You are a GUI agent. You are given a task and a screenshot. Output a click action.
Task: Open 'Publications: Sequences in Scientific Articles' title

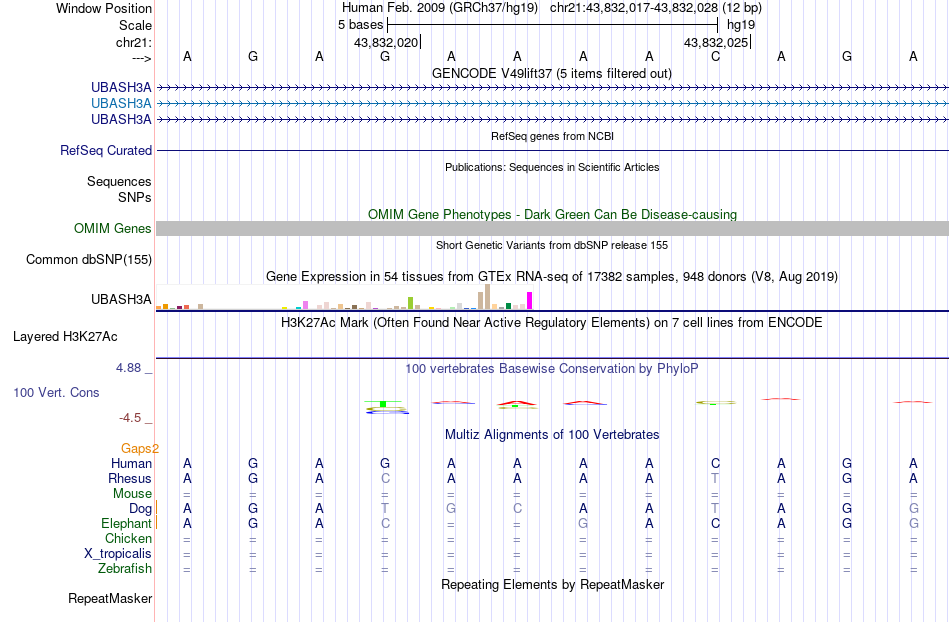[552, 167]
